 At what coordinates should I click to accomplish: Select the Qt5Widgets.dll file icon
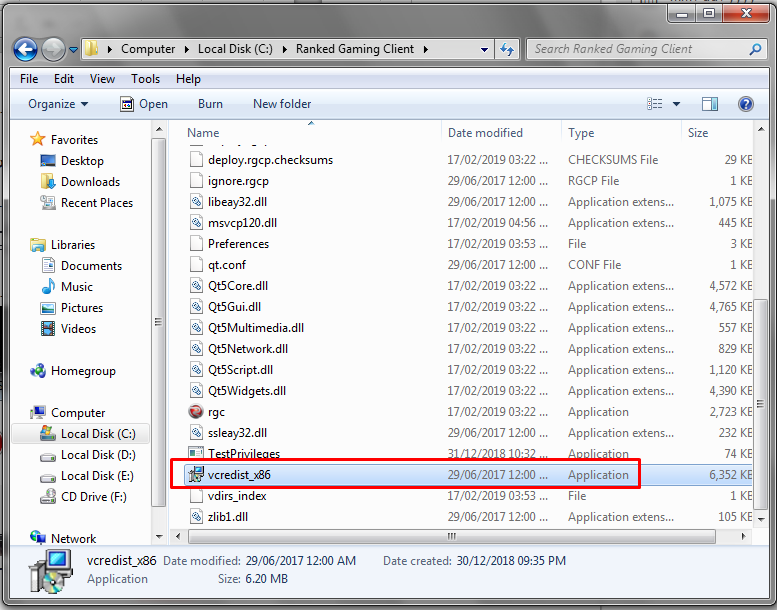click(196, 390)
